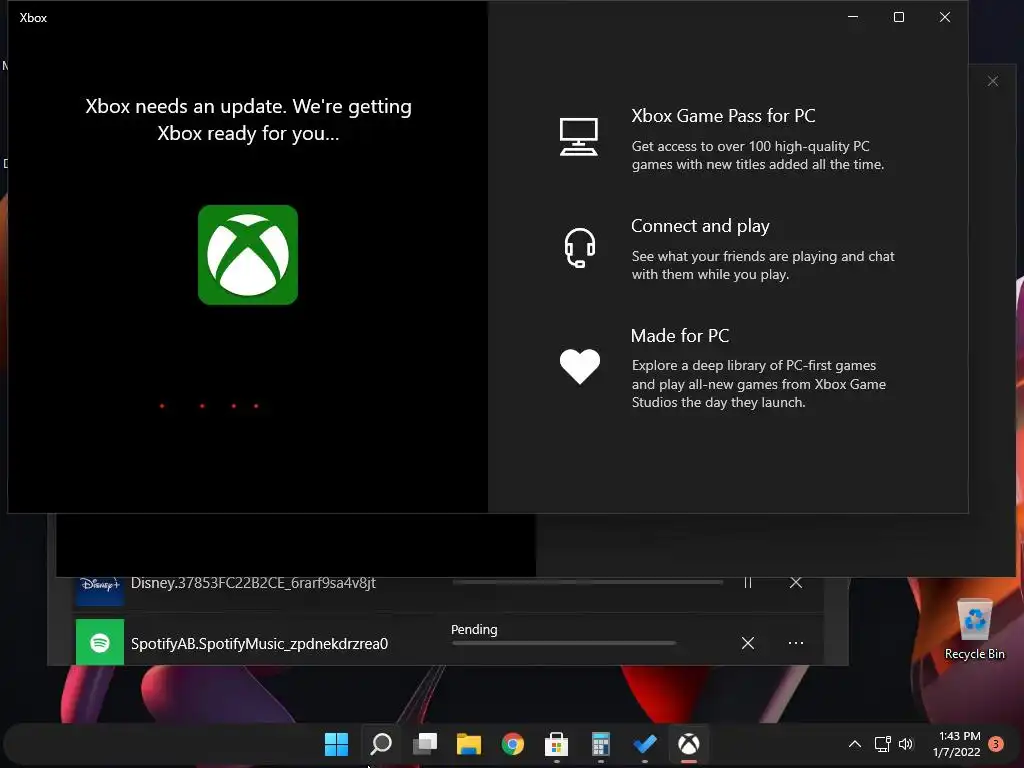
Task: Click the Xbox Game Pass PC monitor icon
Action: point(579,136)
